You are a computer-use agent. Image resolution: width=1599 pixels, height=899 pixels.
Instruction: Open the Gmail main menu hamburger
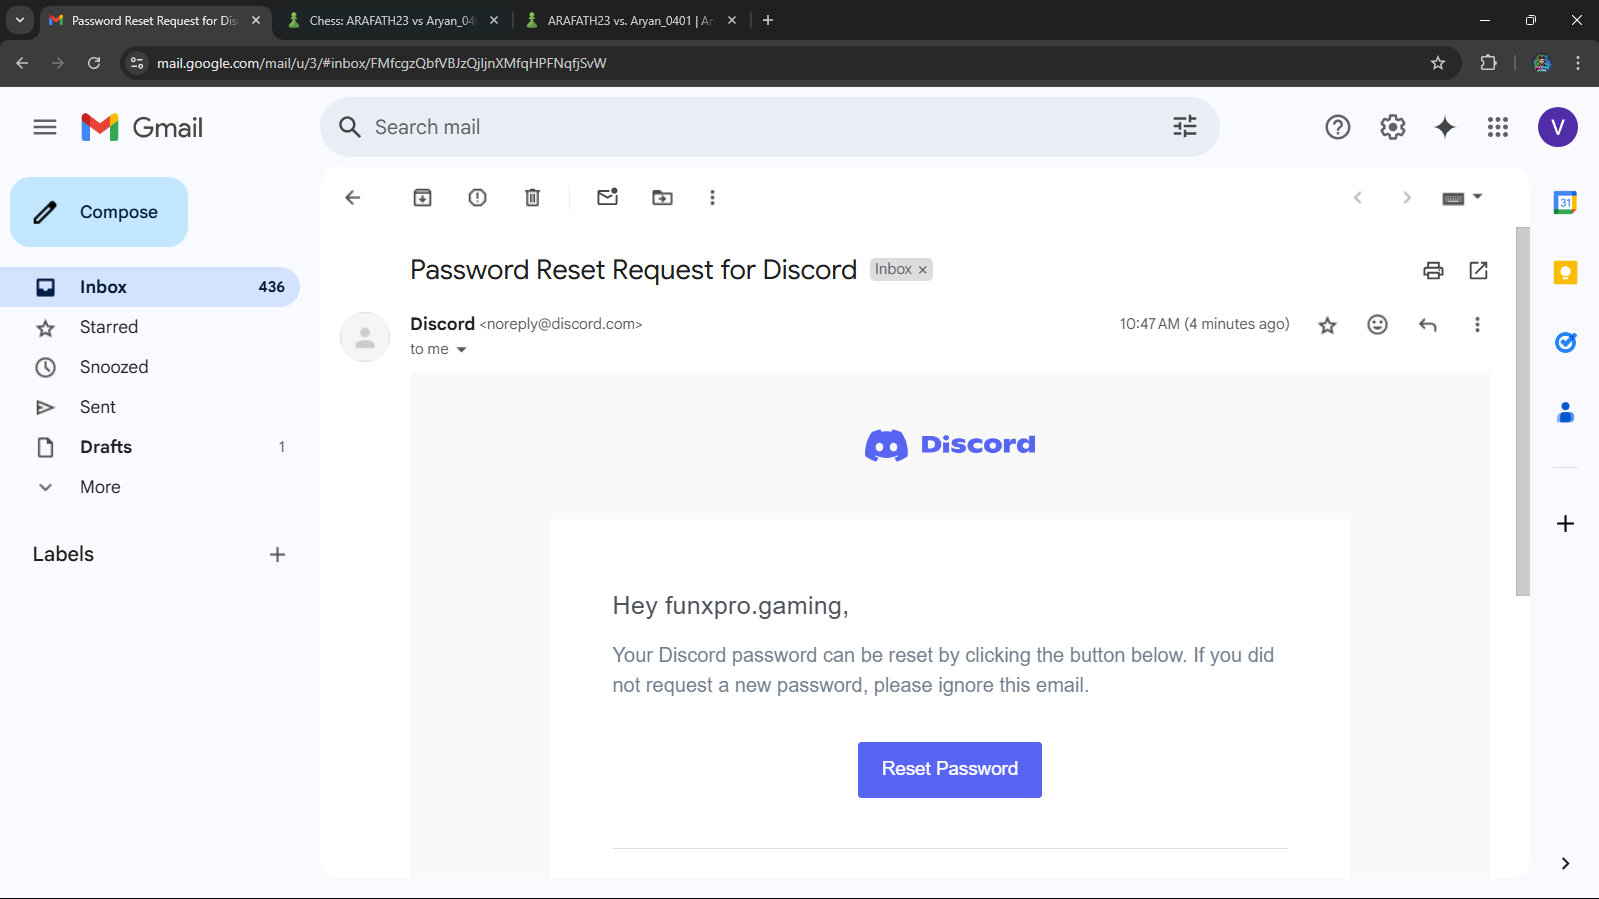pyautogui.click(x=45, y=127)
